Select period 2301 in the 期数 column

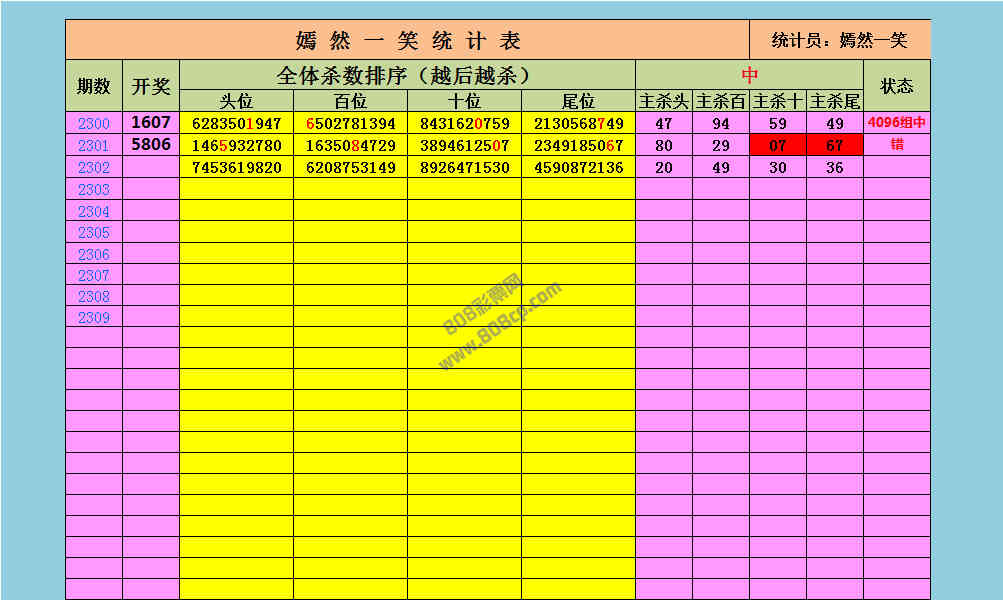(93, 146)
